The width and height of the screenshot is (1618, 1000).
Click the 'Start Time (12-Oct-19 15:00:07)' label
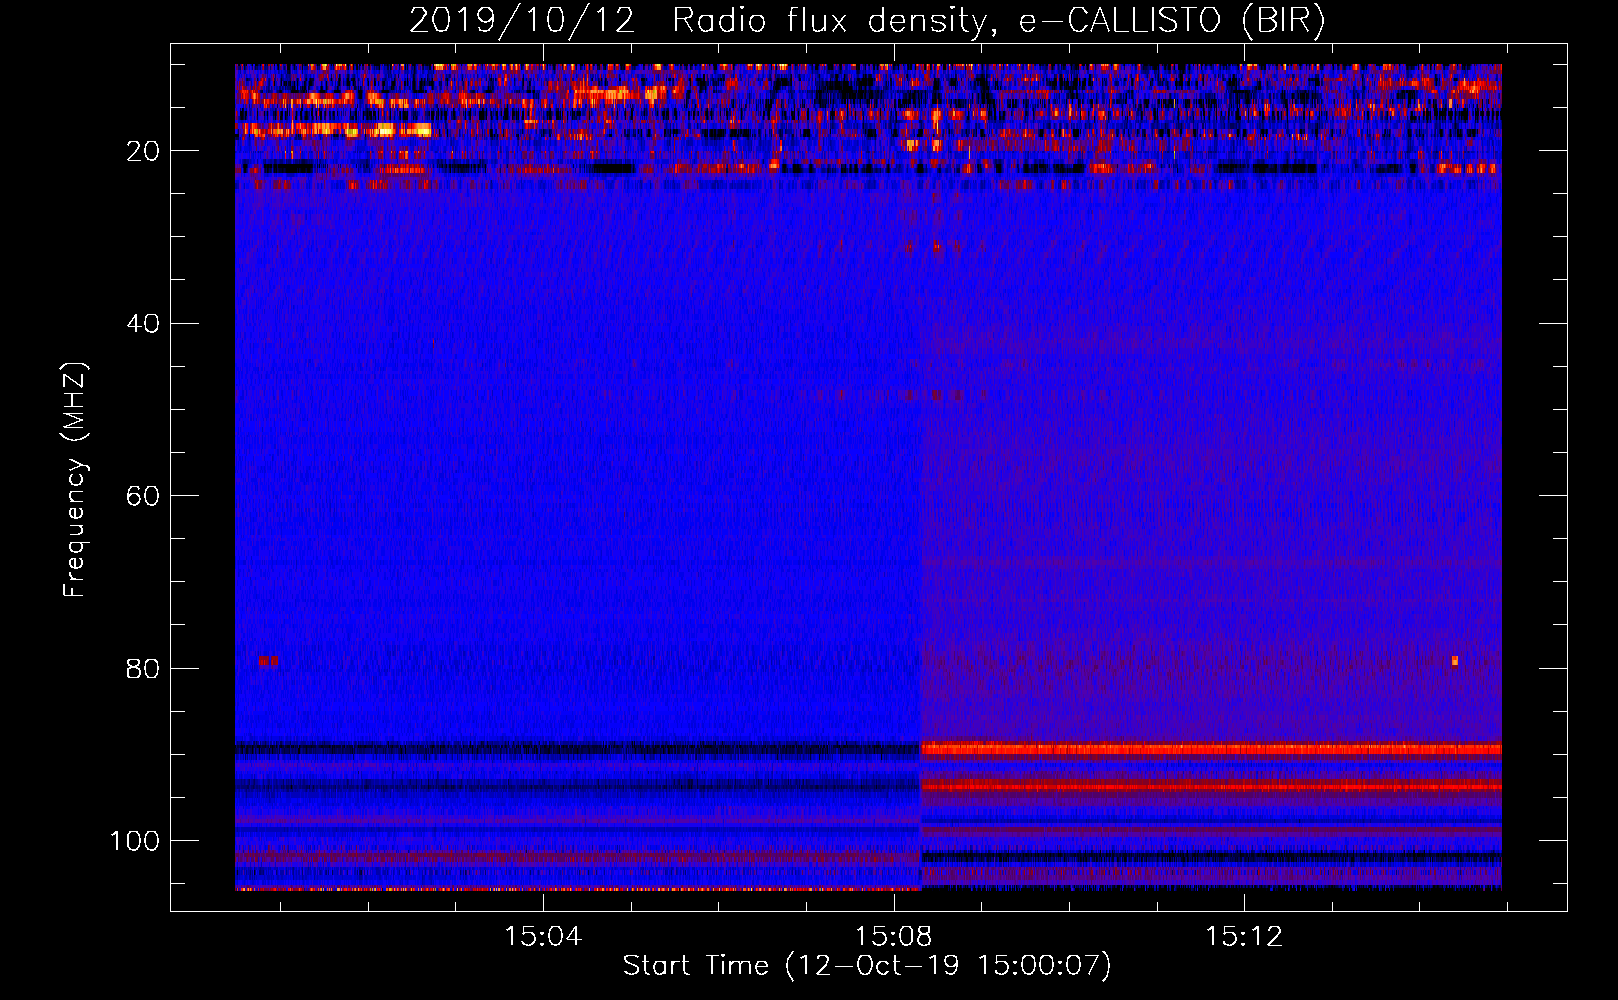(867, 966)
